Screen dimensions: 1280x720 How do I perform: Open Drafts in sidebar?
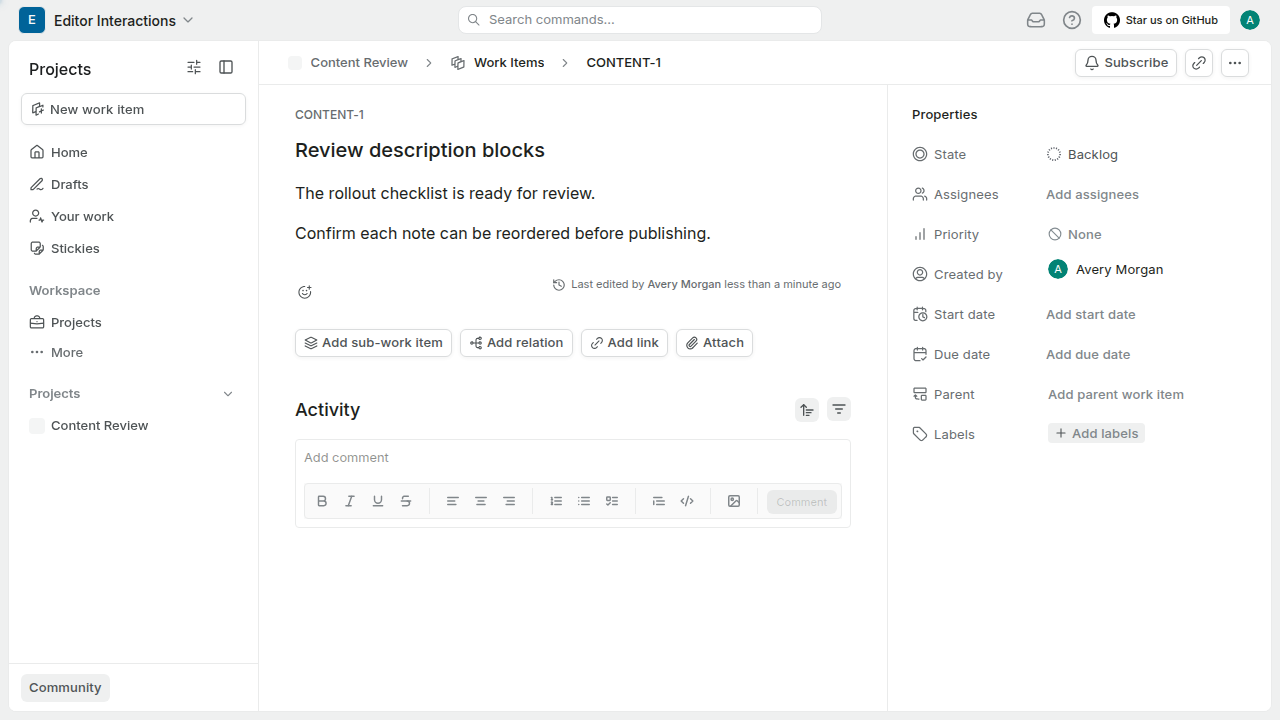tap(133, 185)
